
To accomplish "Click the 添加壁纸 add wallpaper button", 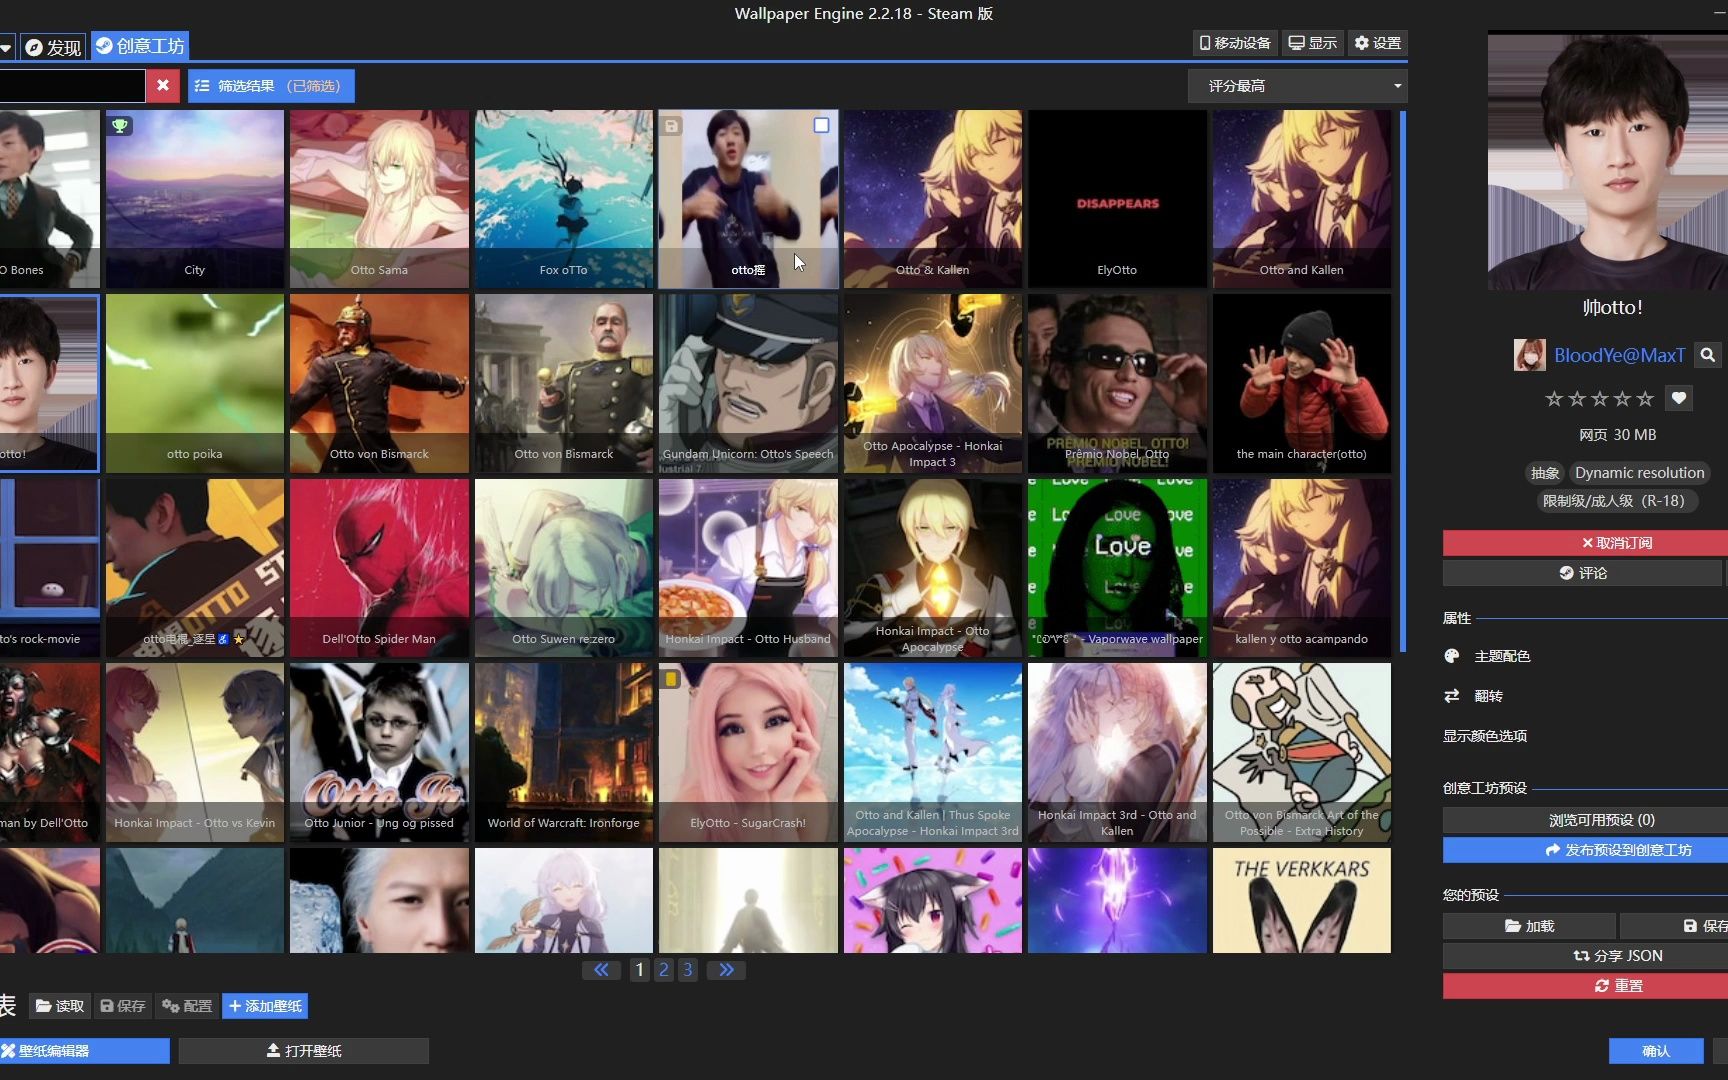I will [265, 1006].
